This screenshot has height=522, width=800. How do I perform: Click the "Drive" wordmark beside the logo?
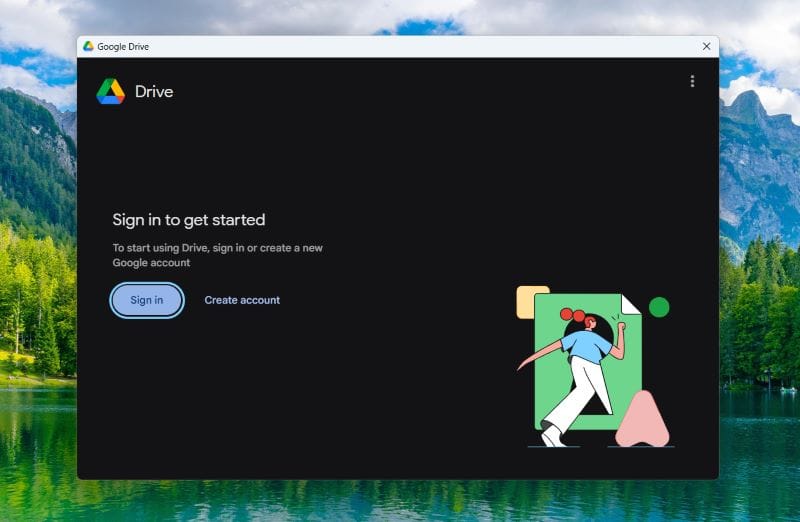(154, 92)
